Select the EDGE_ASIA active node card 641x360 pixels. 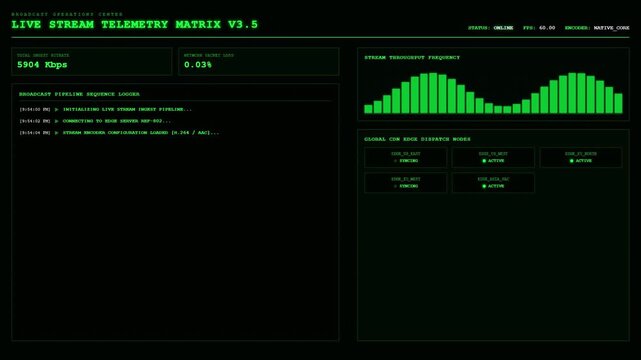pyautogui.click(x=493, y=183)
